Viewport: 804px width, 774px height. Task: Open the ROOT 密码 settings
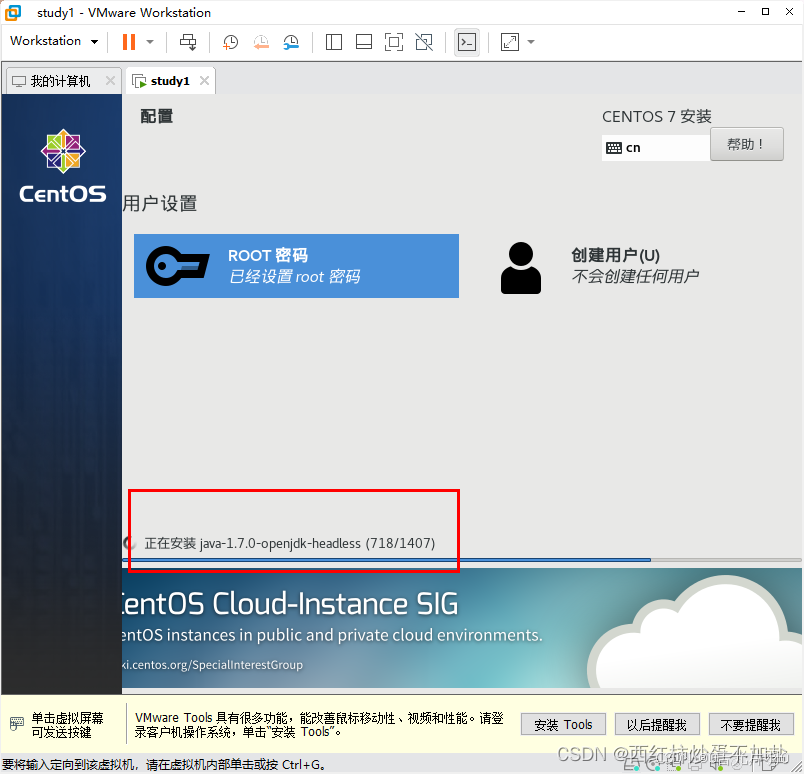click(296, 266)
